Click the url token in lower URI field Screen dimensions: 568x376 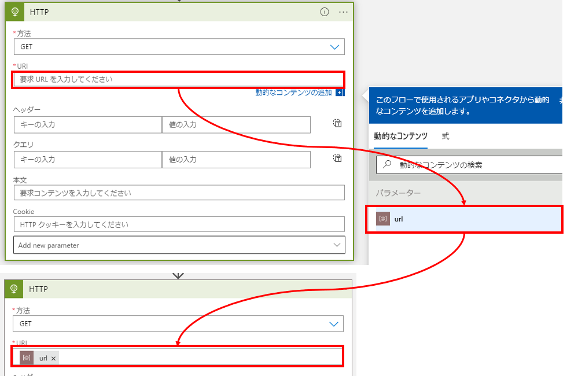(x=39, y=358)
